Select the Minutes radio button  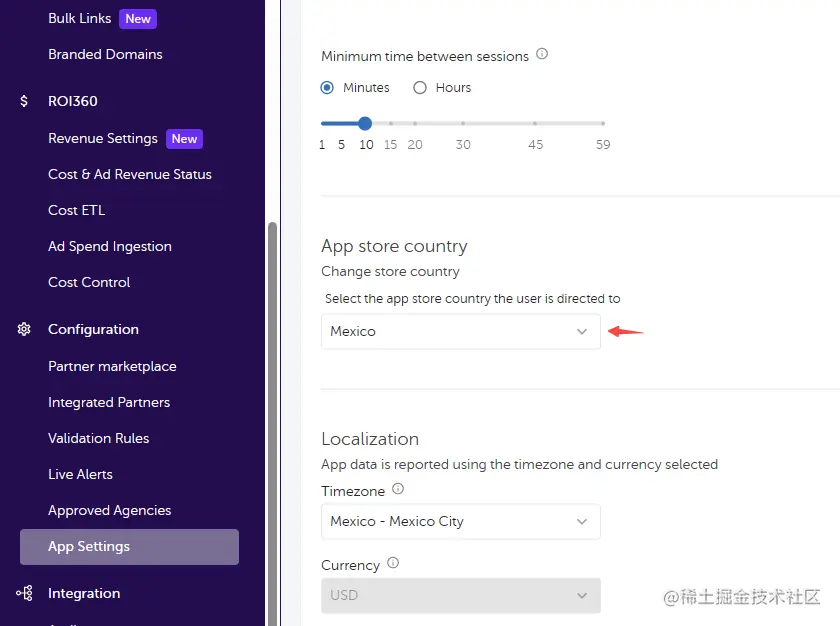[327, 87]
